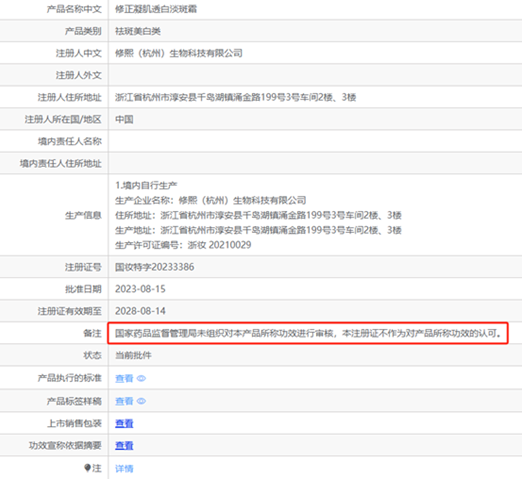Open the 查看 link for 上市销售包装
528x479 pixels.
pos(124,423)
